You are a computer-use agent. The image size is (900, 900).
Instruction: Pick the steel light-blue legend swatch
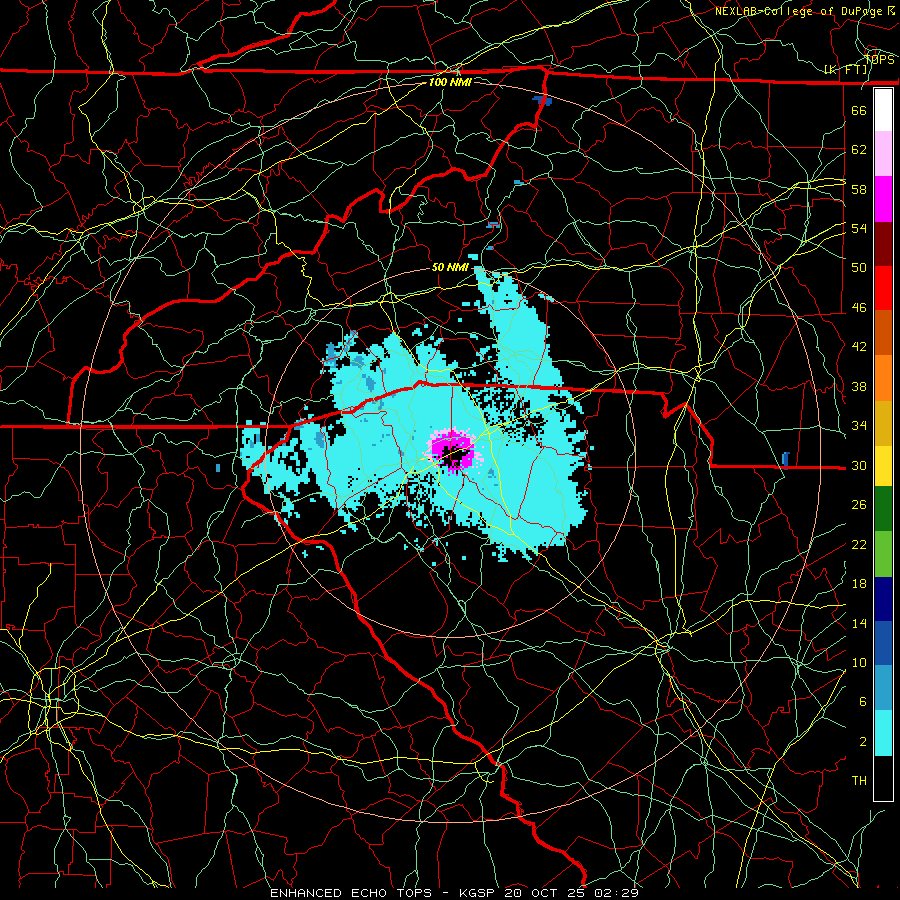tap(883, 688)
